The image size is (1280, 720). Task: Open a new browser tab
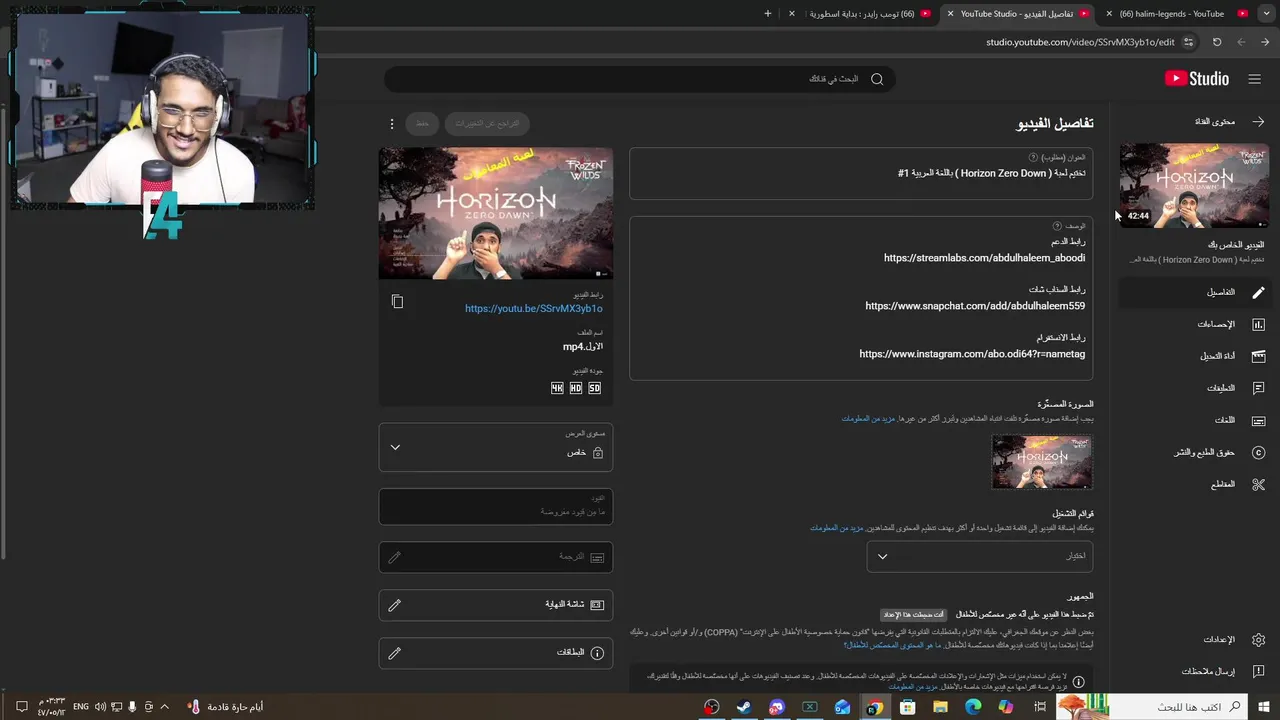[x=768, y=14]
